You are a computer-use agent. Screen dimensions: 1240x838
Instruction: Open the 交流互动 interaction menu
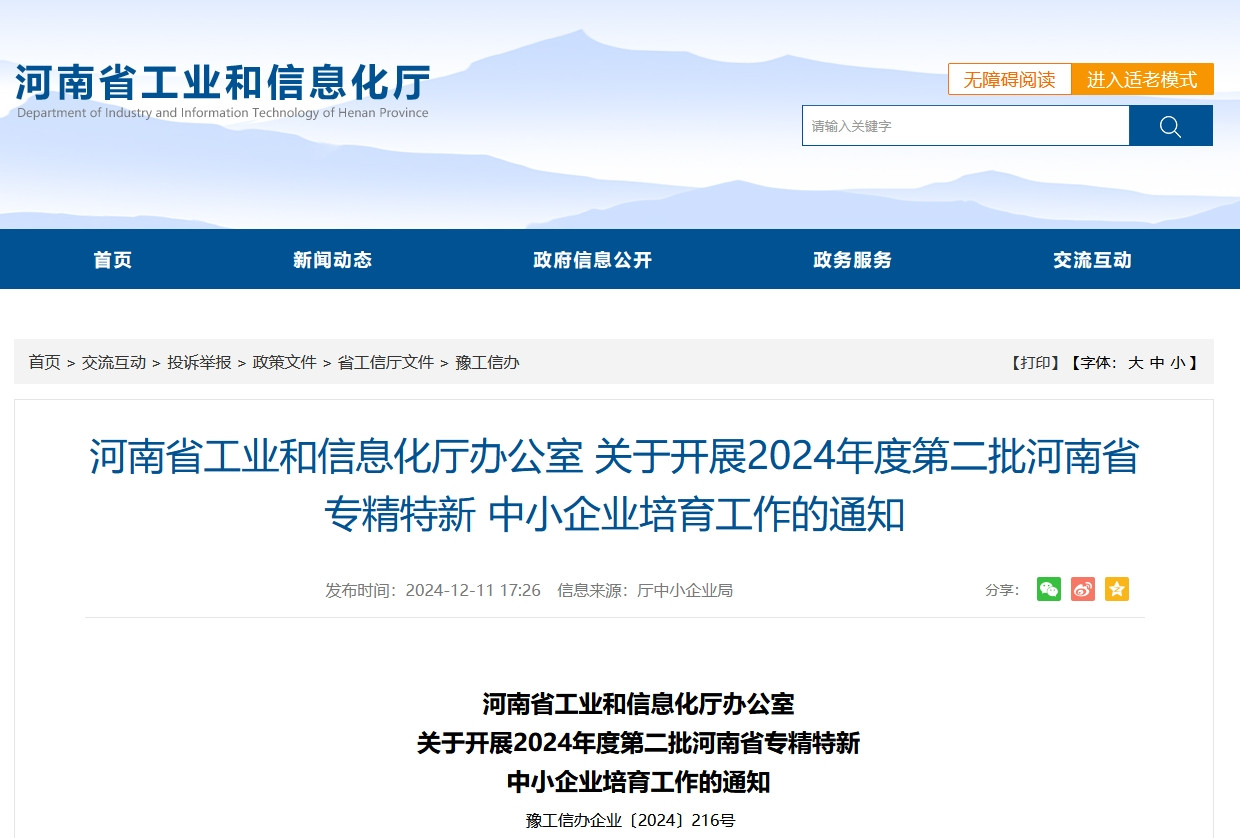1092,259
